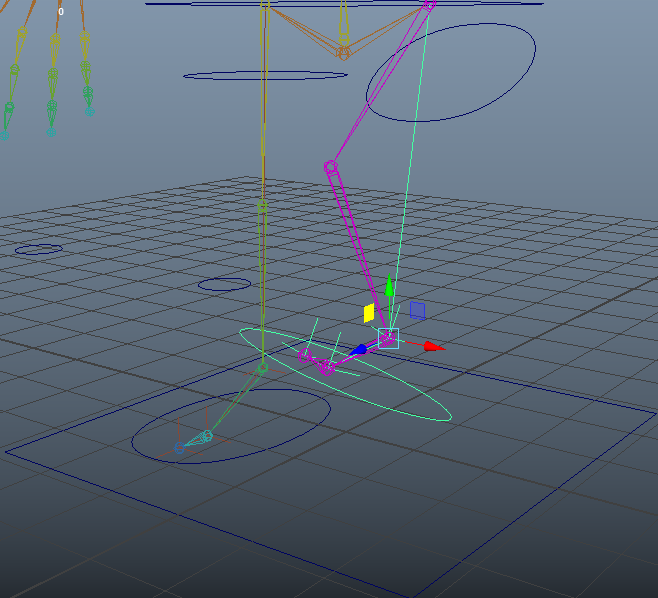Select the flat blue ellipse control below the hips
Viewport: 658px width, 598px height.
point(265,76)
